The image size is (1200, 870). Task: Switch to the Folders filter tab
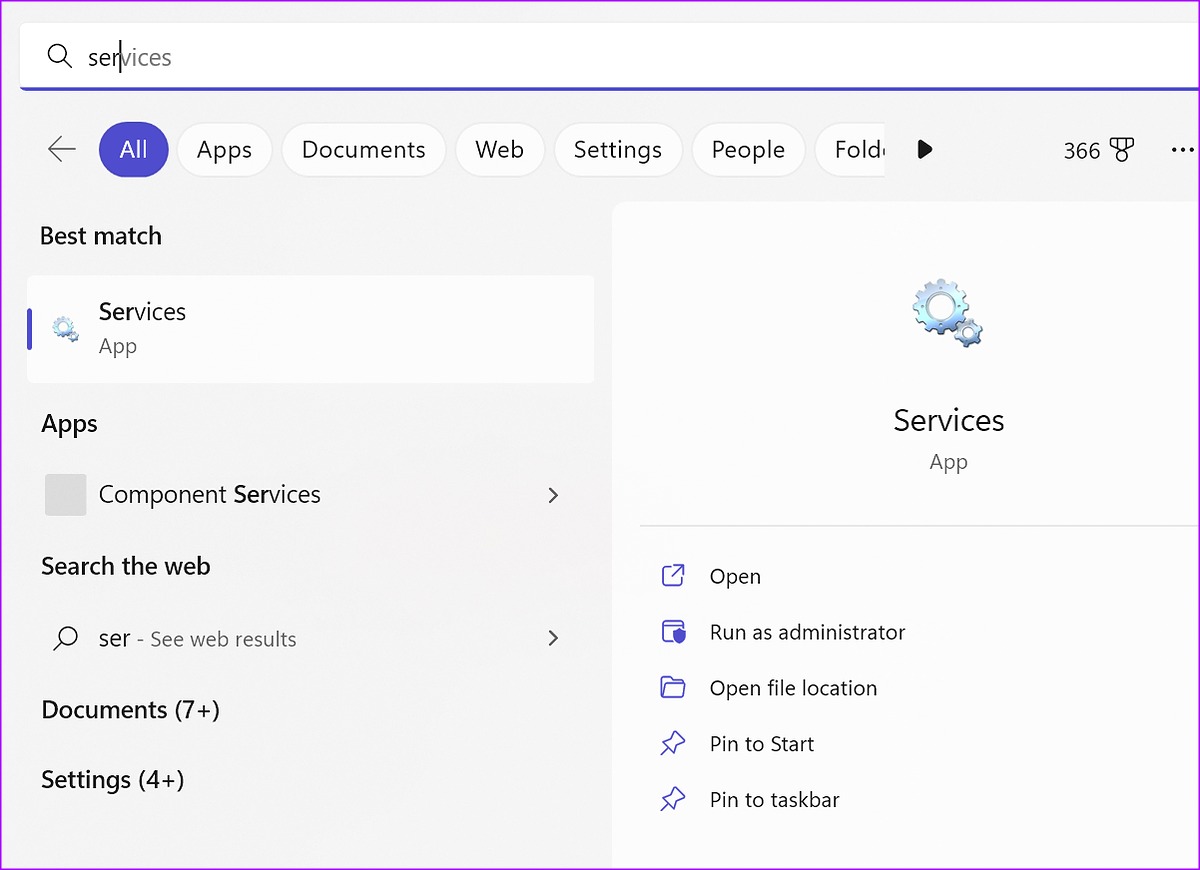(x=850, y=150)
